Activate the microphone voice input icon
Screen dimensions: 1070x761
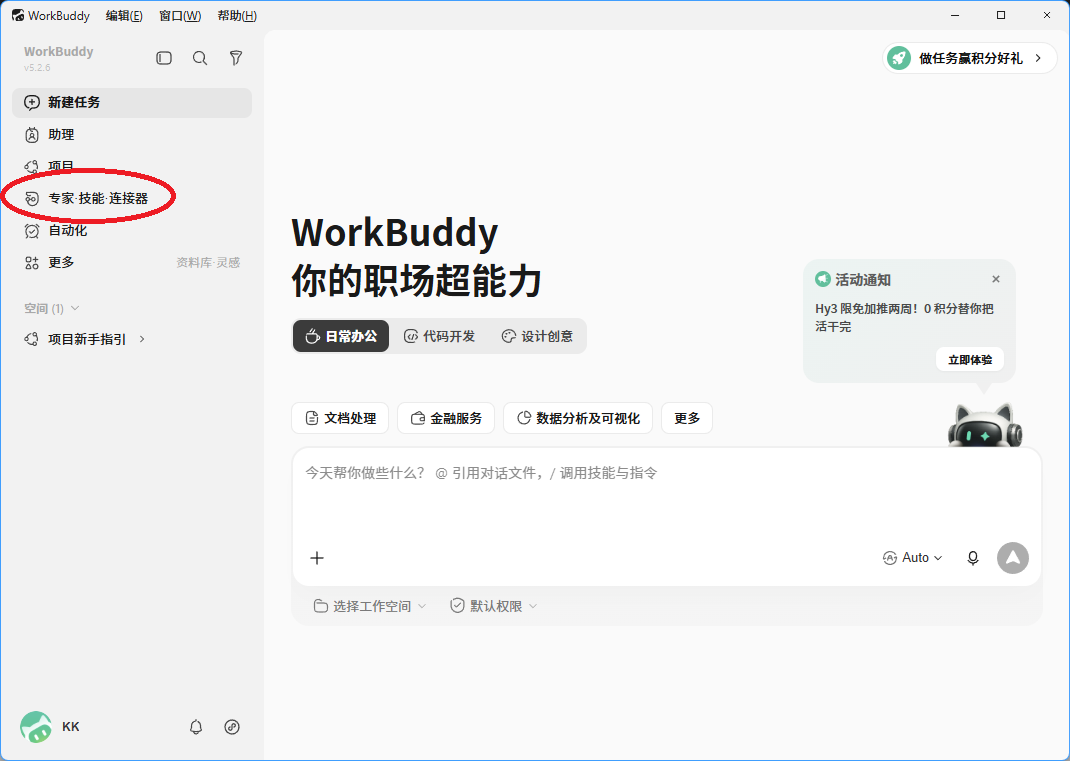[x=973, y=558]
